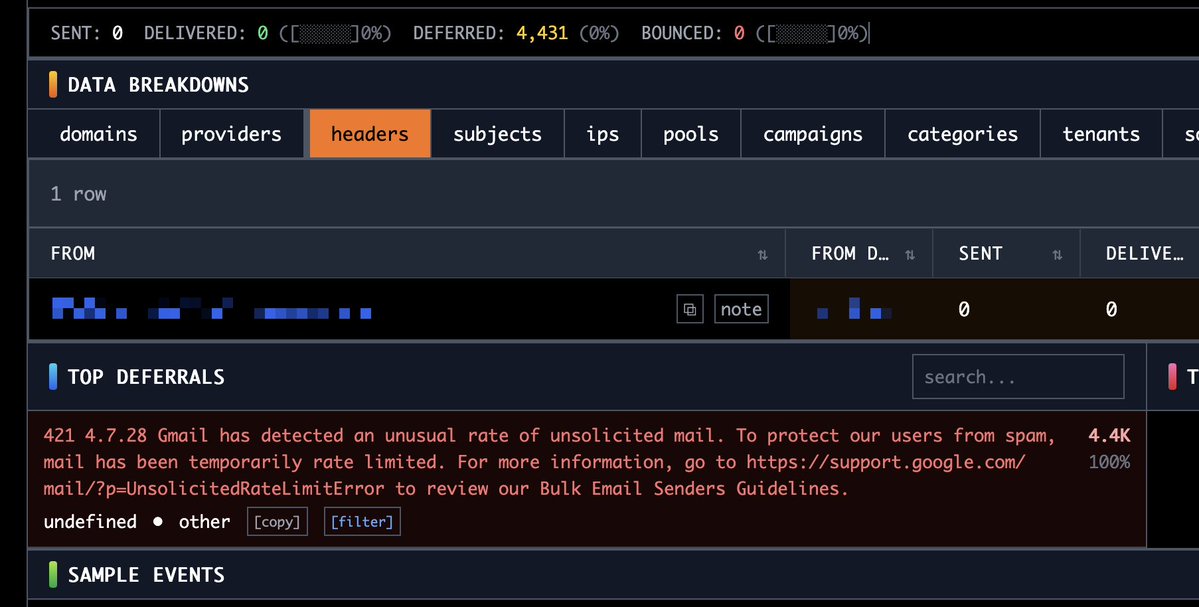This screenshot has height=607, width=1199.
Task: Click the DEFERRED 4,431 count
Action: (x=541, y=33)
